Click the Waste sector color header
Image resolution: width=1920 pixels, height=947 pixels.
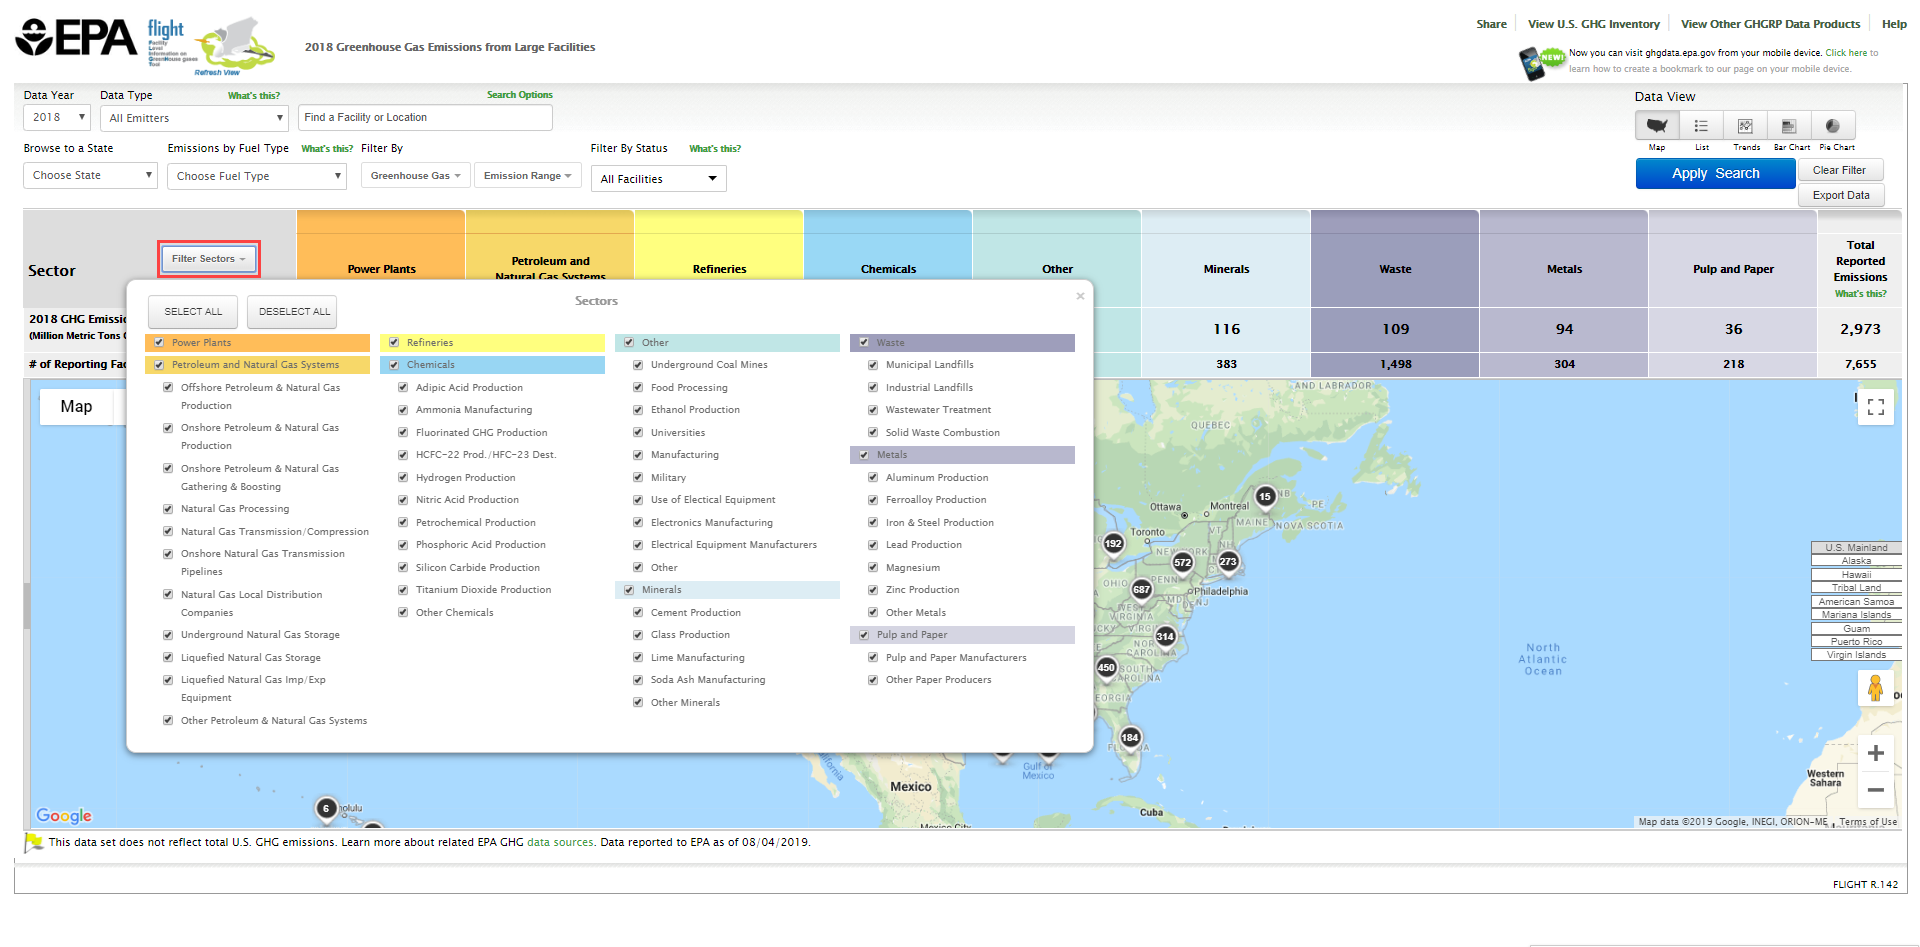pyautogui.click(x=962, y=343)
